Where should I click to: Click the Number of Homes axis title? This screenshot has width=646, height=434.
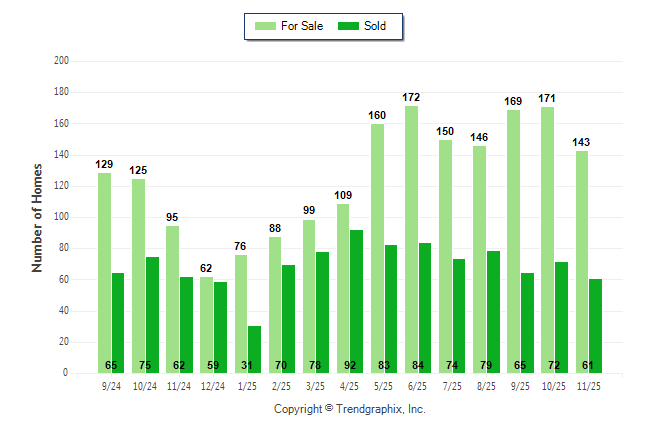37,217
